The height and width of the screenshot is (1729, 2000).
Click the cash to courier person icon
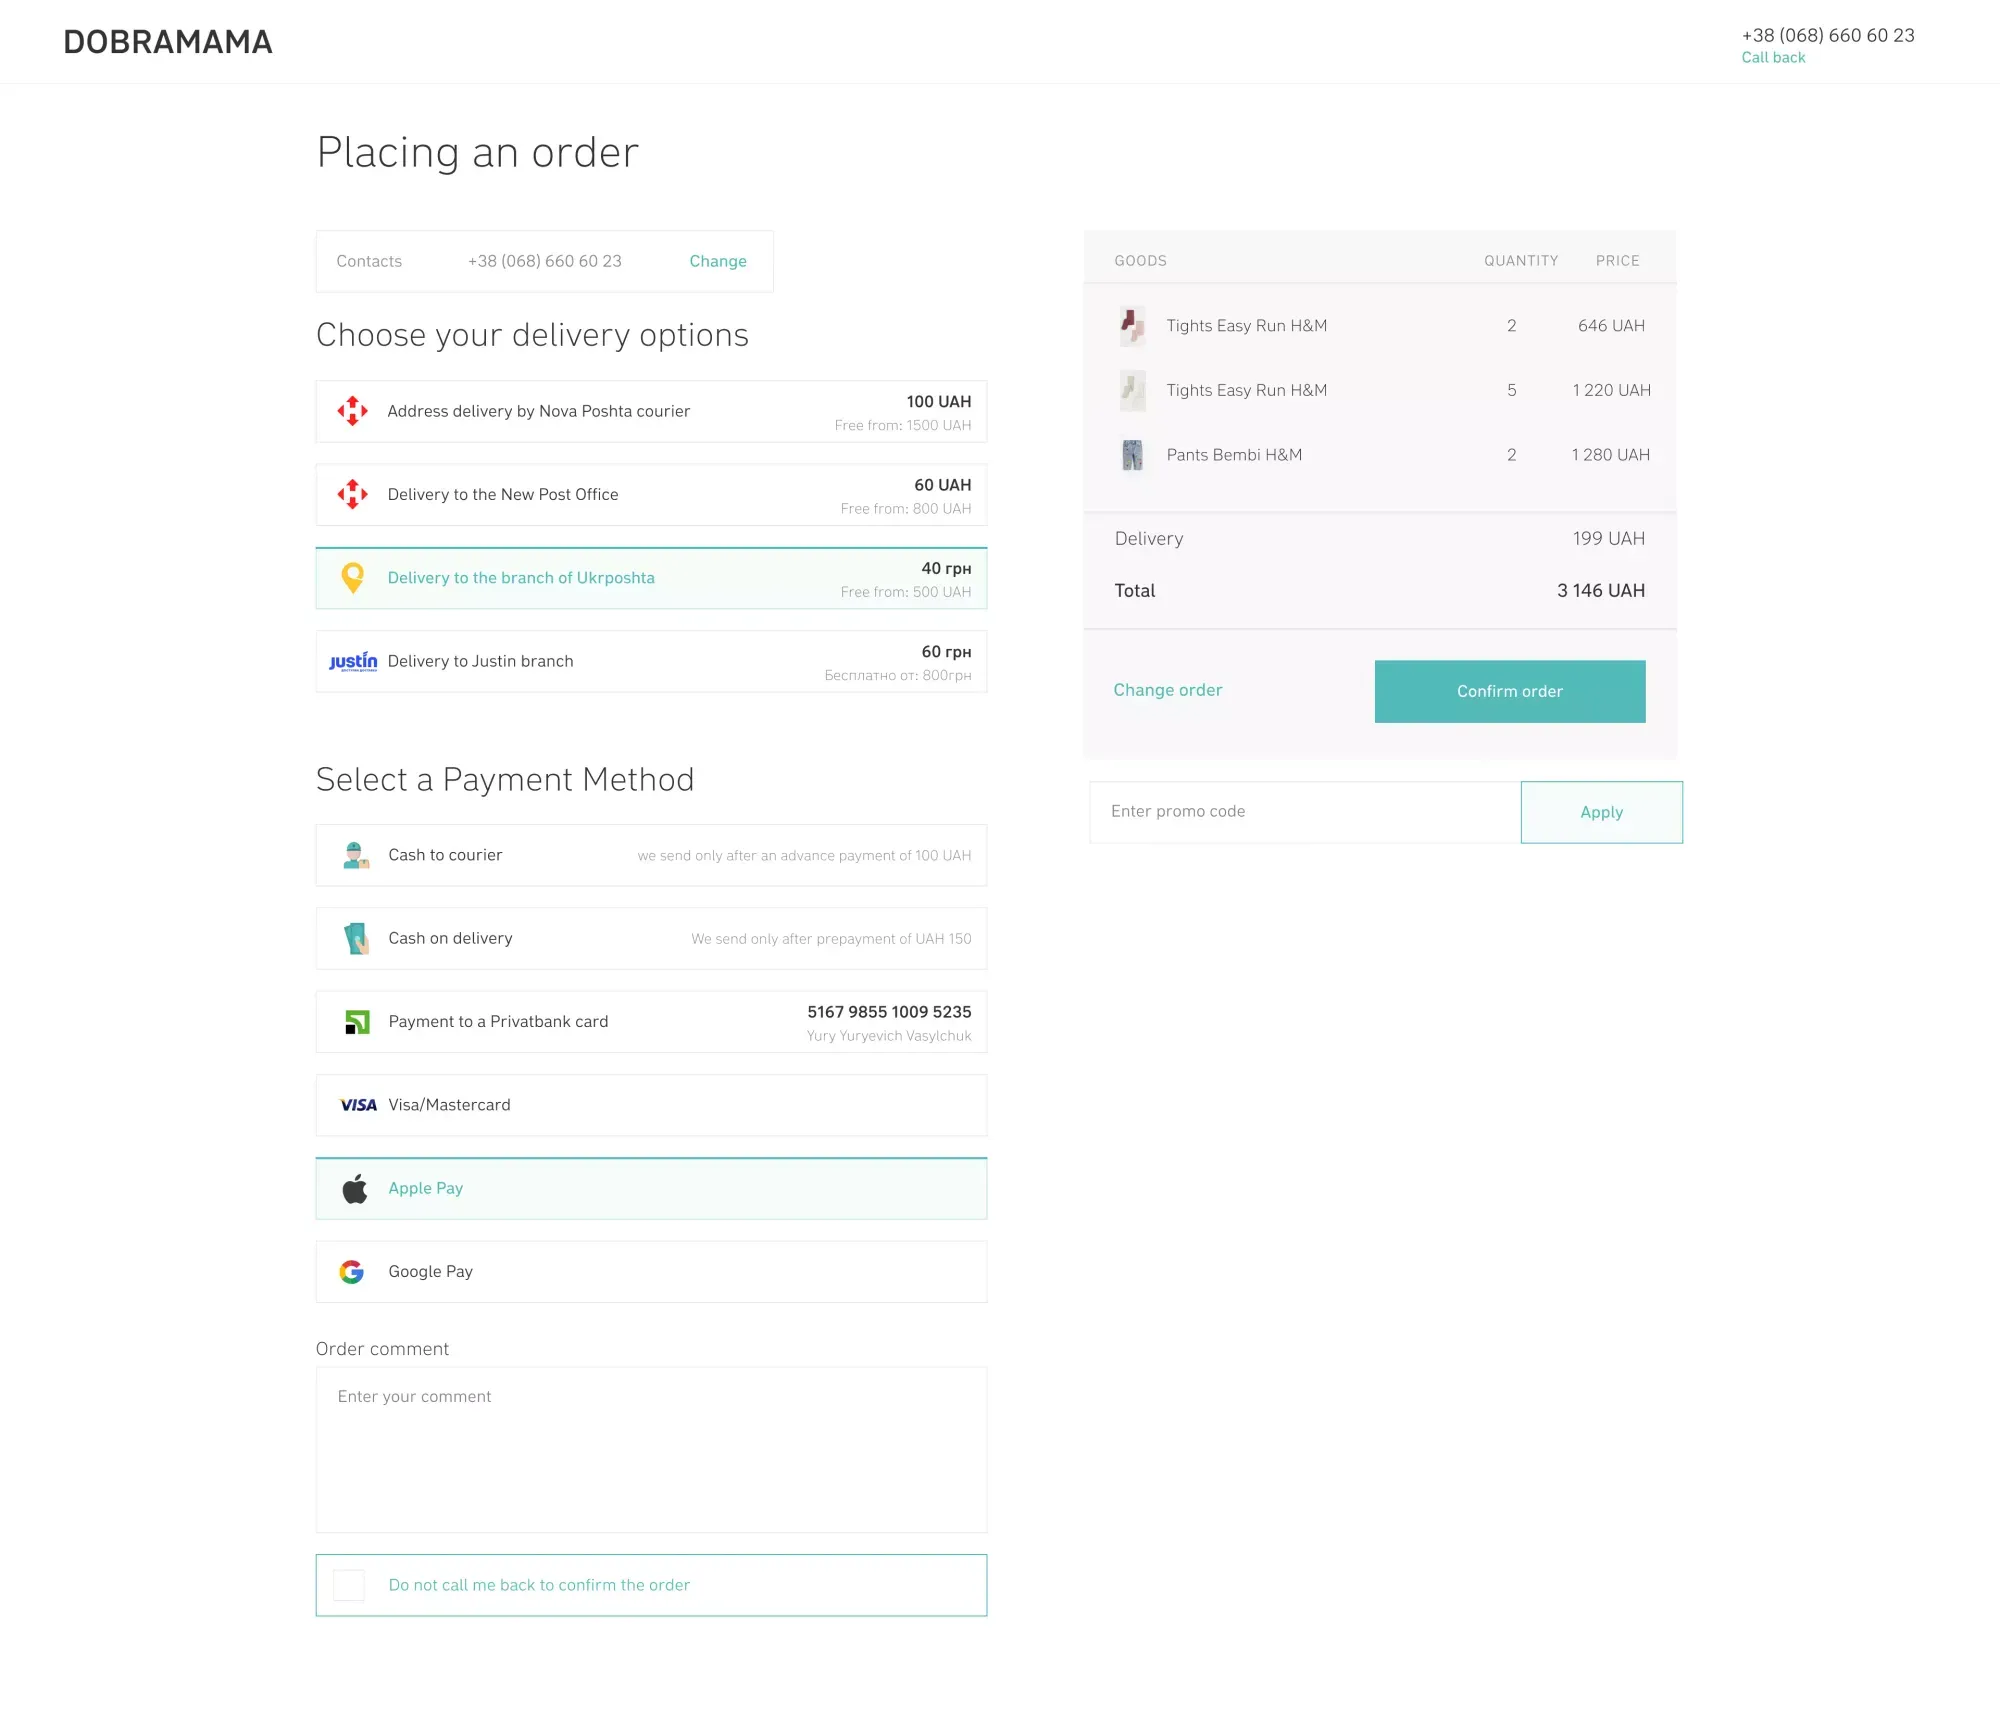(354, 855)
